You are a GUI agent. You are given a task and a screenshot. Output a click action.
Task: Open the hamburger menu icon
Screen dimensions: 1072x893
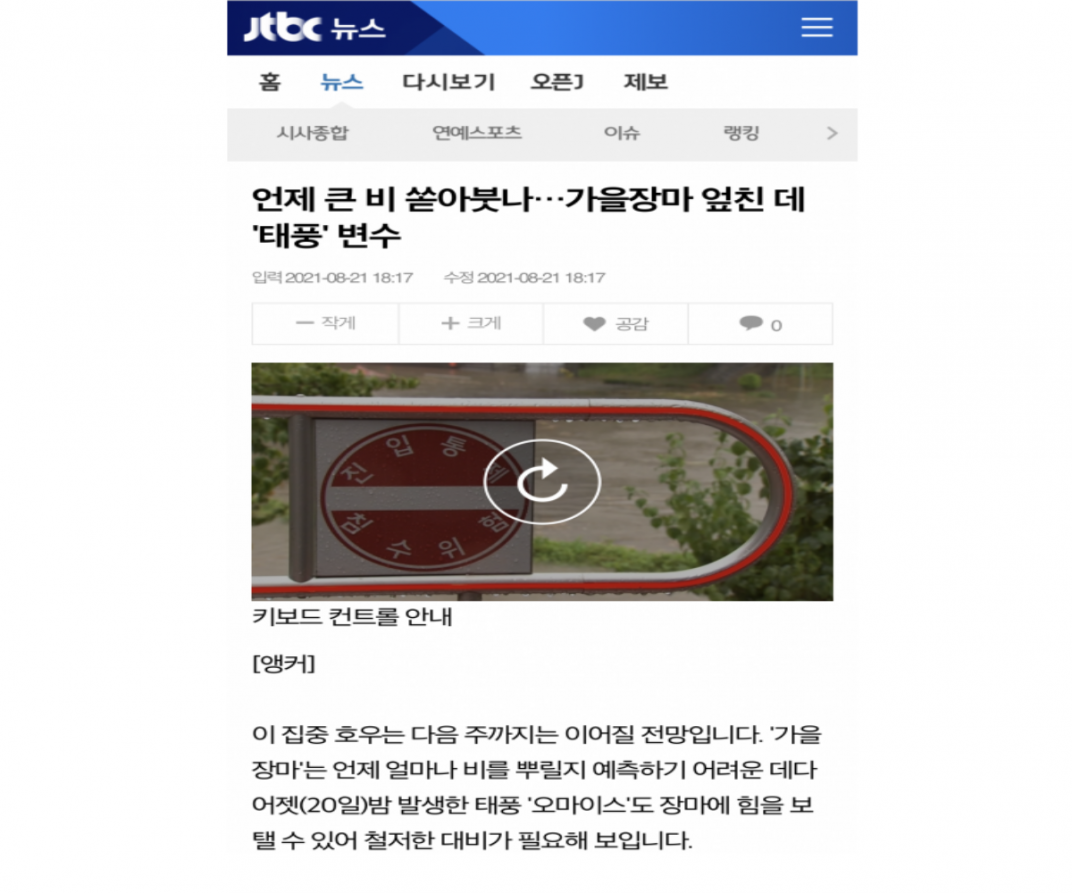point(816,27)
